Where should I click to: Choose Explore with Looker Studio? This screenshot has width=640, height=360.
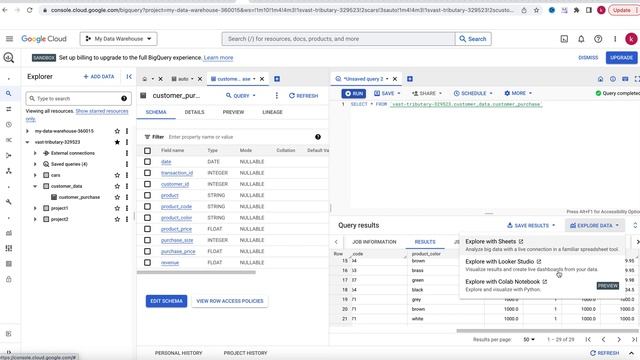click(542, 265)
